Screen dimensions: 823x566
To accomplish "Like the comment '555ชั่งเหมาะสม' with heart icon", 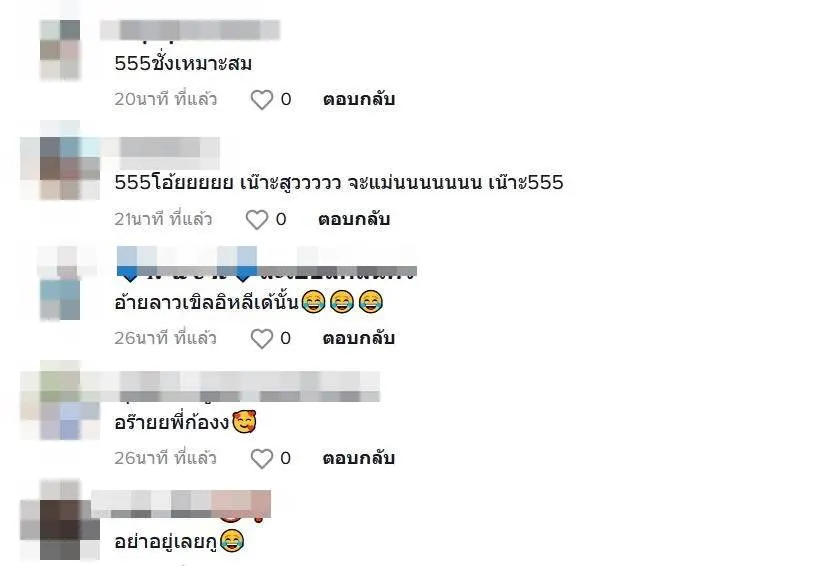I will 261,99.
